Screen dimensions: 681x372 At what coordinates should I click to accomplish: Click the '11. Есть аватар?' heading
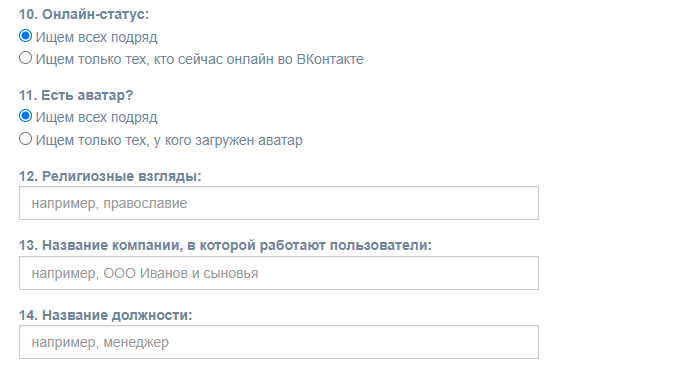(x=76, y=95)
